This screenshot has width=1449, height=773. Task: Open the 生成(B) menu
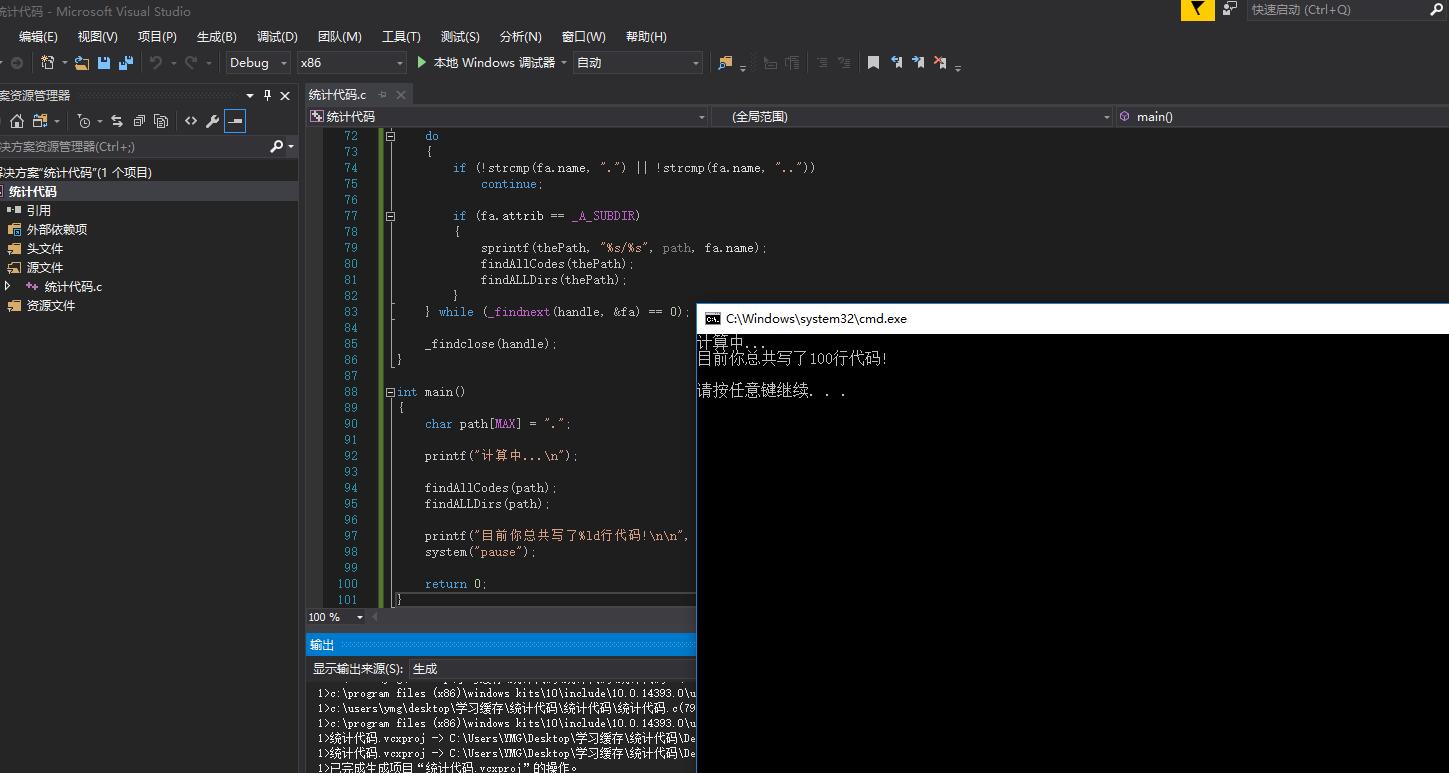click(x=217, y=37)
